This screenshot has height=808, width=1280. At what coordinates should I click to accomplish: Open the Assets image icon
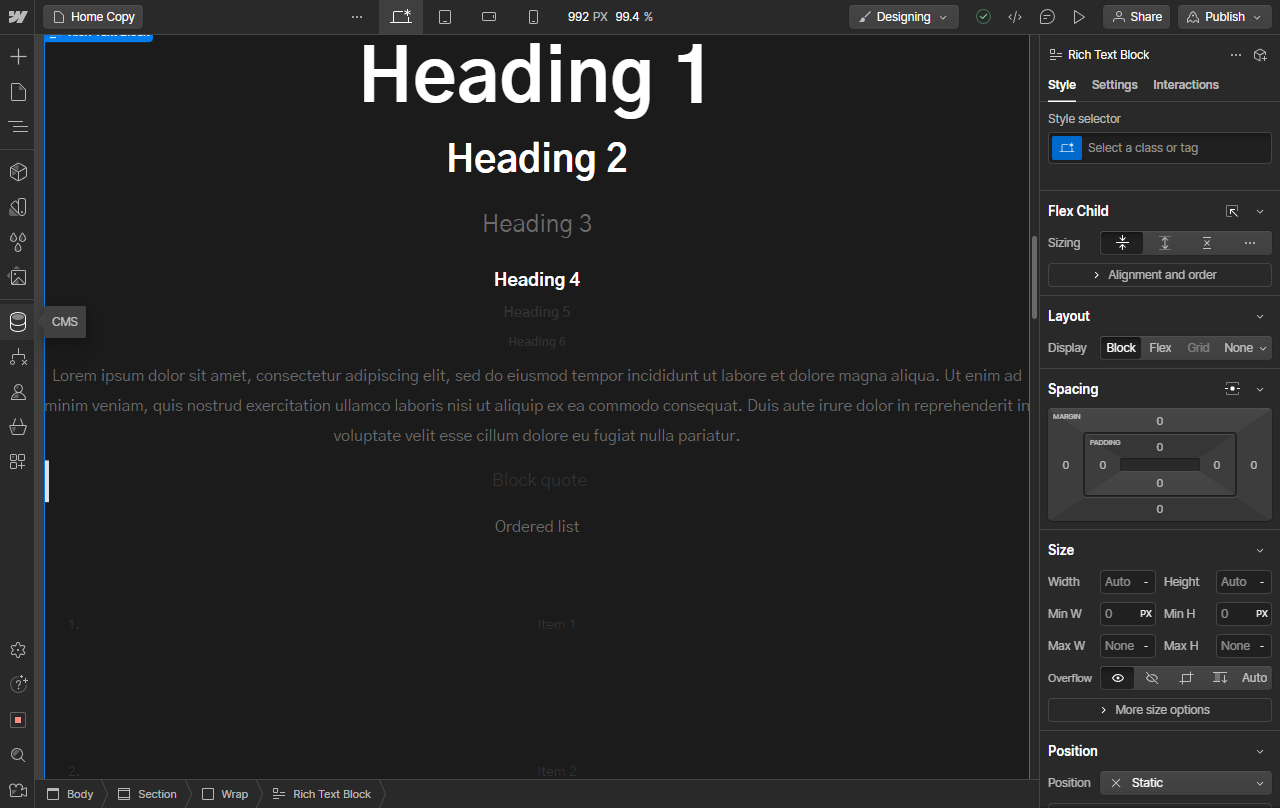[x=18, y=277]
